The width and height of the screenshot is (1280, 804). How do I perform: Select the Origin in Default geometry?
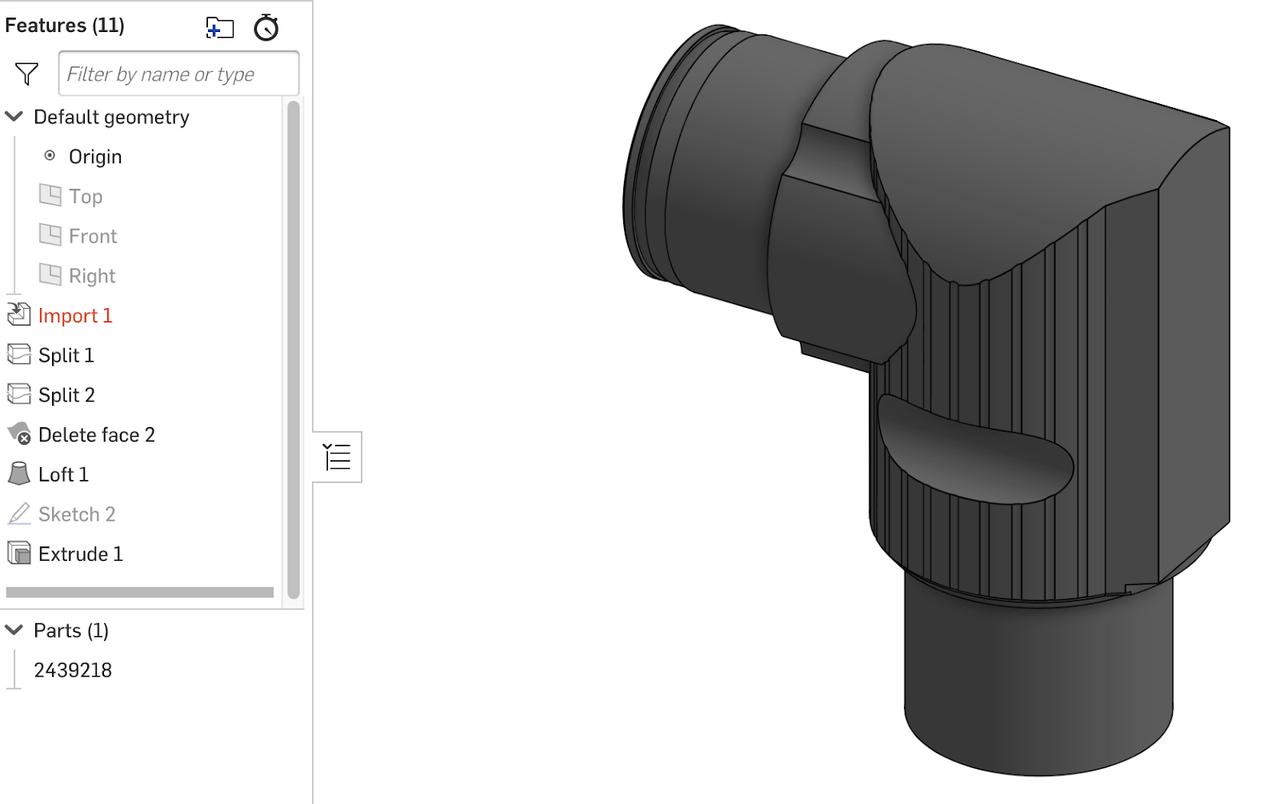tap(95, 156)
